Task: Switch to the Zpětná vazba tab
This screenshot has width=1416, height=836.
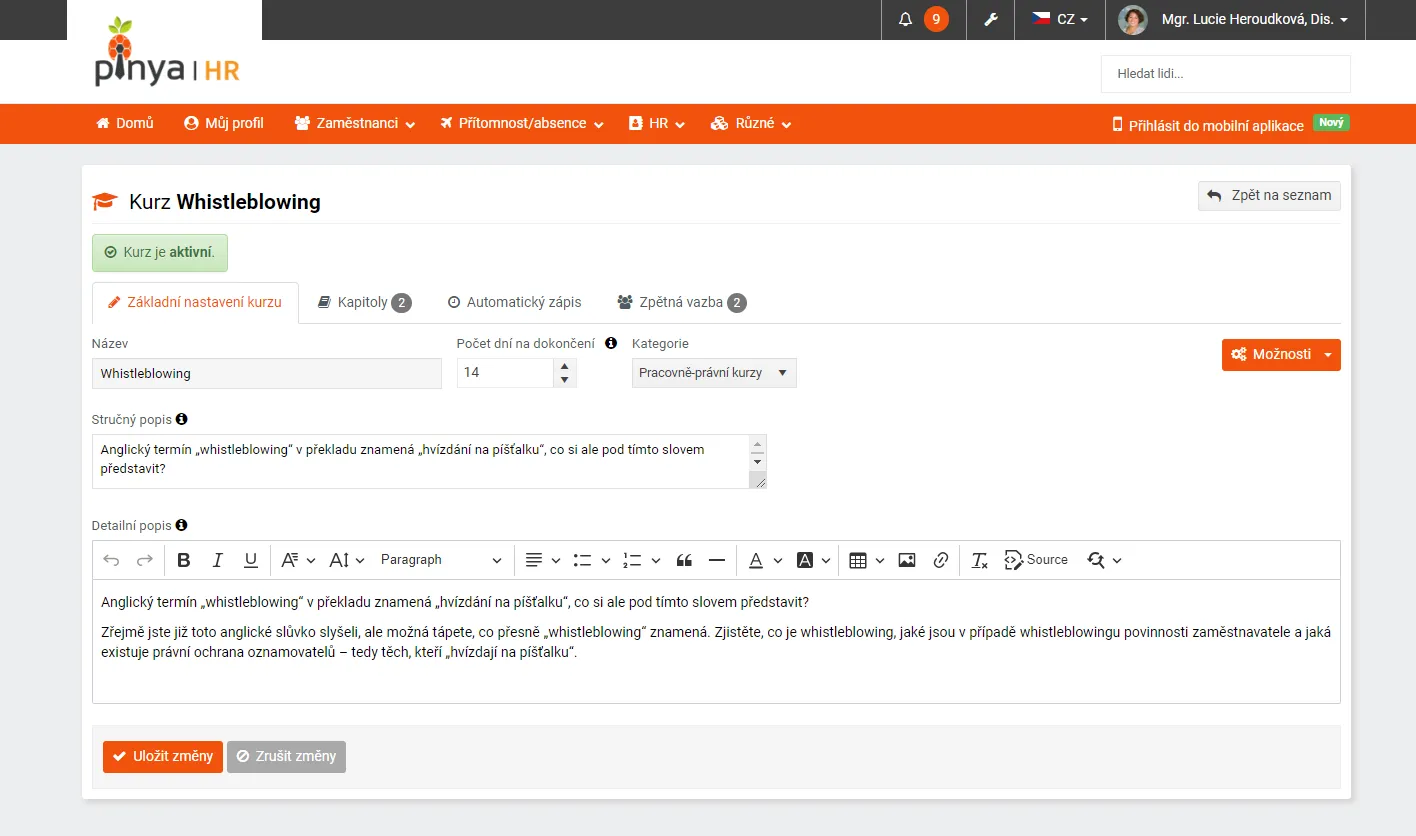Action: click(x=682, y=302)
